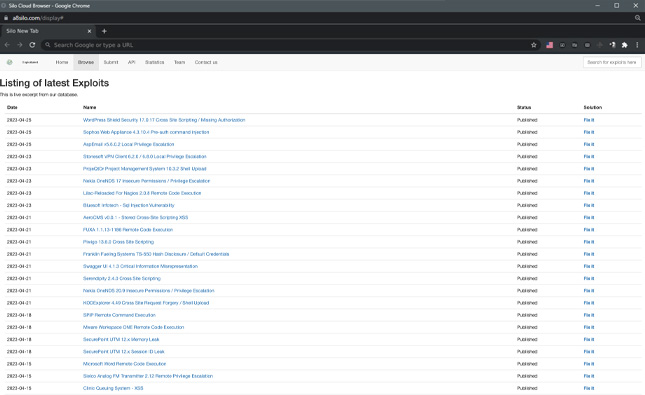Open SPIP Remote Command Execution link
The width and height of the screenshot is (645, 395).
(119, 315)
